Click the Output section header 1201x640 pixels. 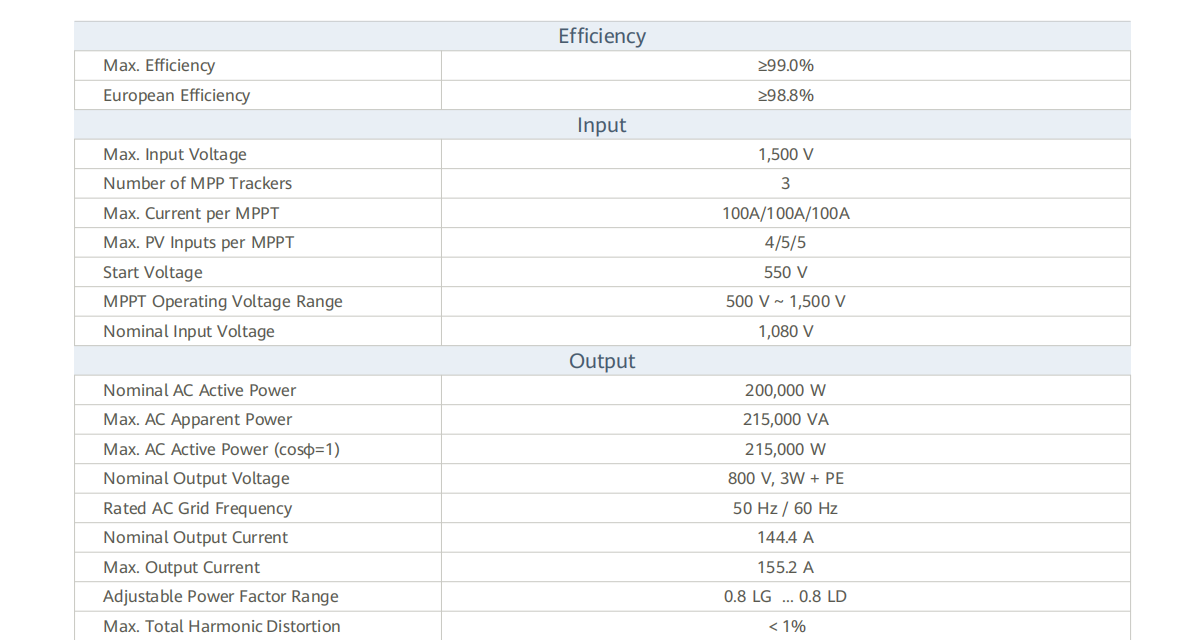(x=602, y=361)
